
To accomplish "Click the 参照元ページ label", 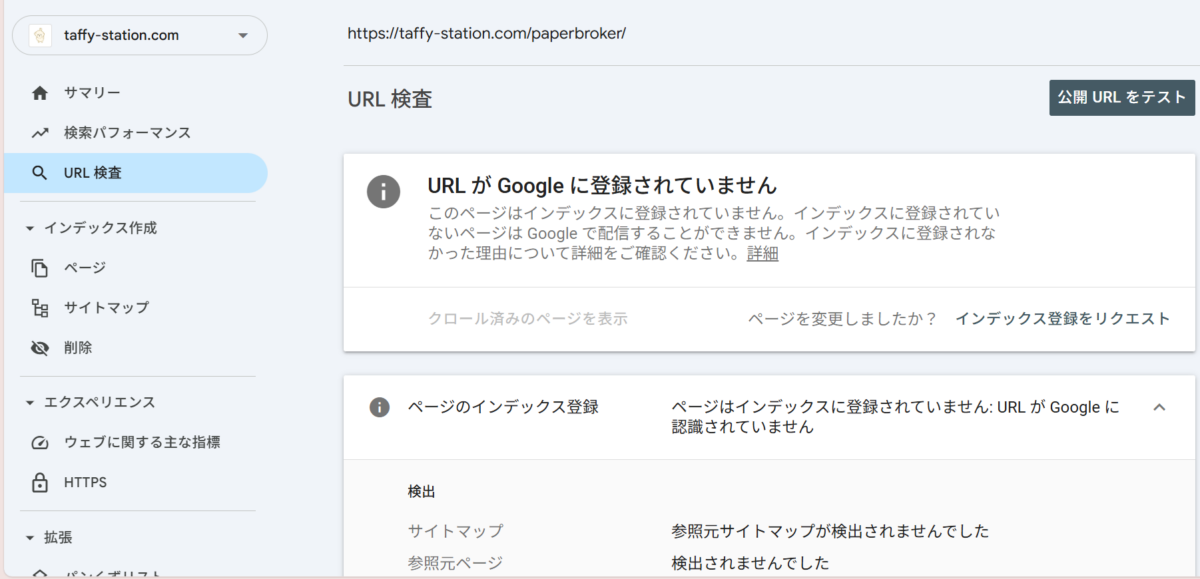I will pos(455,563).
